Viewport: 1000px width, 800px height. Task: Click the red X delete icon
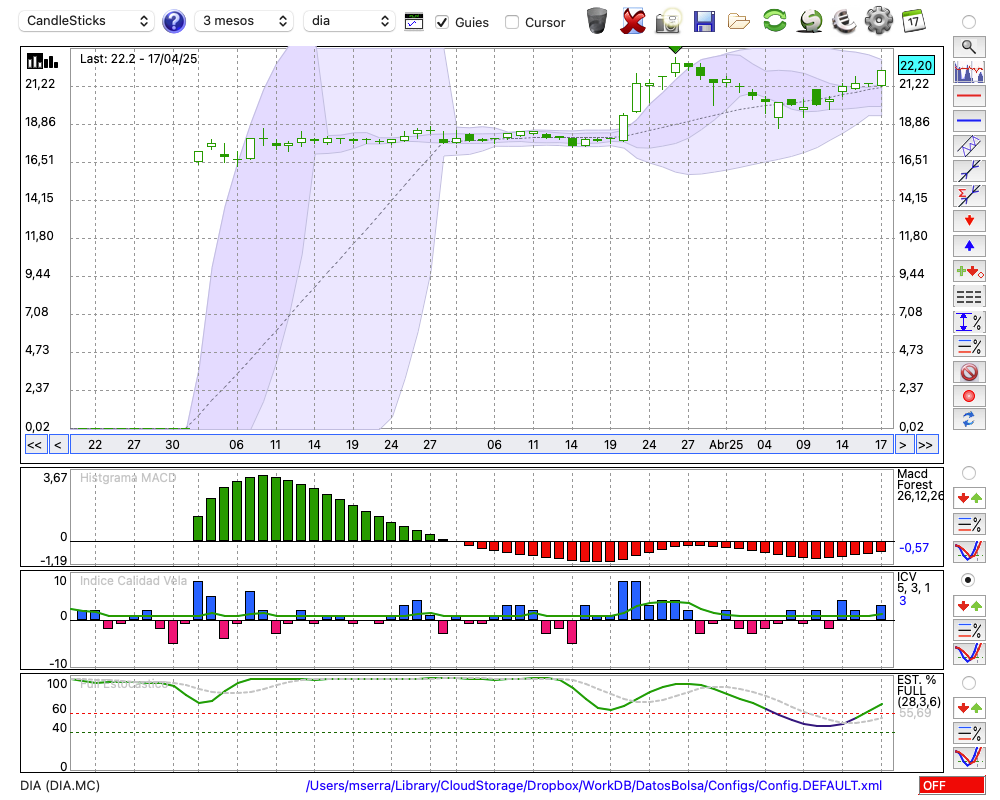633,21
